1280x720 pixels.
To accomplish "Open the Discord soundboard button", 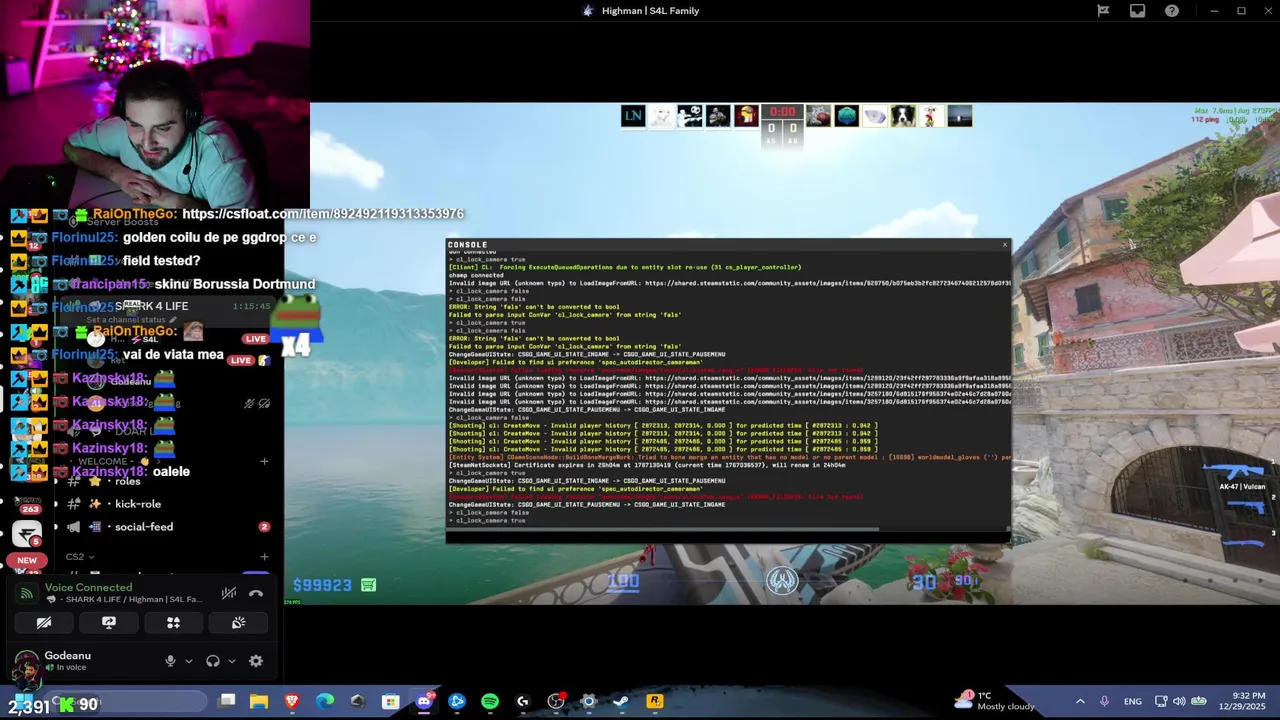I will point(238,622).
